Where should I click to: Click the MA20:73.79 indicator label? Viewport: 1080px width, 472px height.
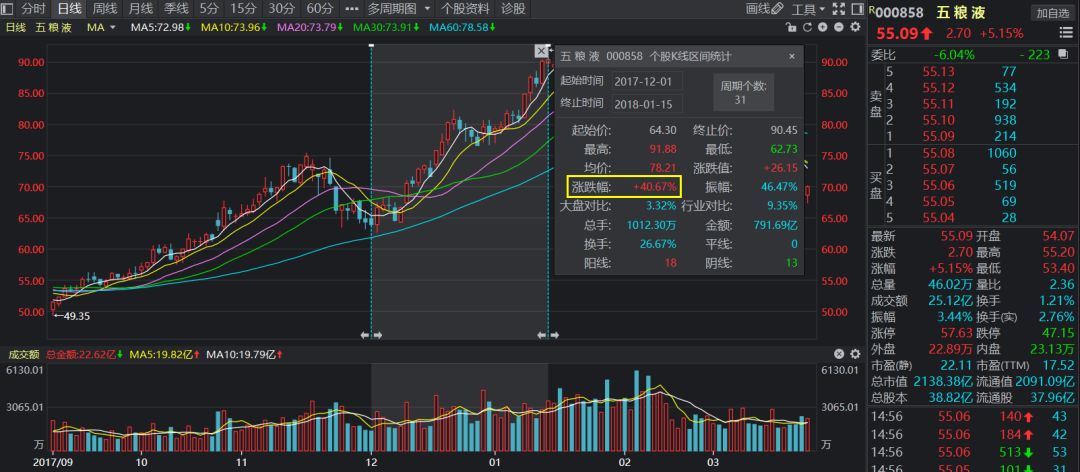311,27
